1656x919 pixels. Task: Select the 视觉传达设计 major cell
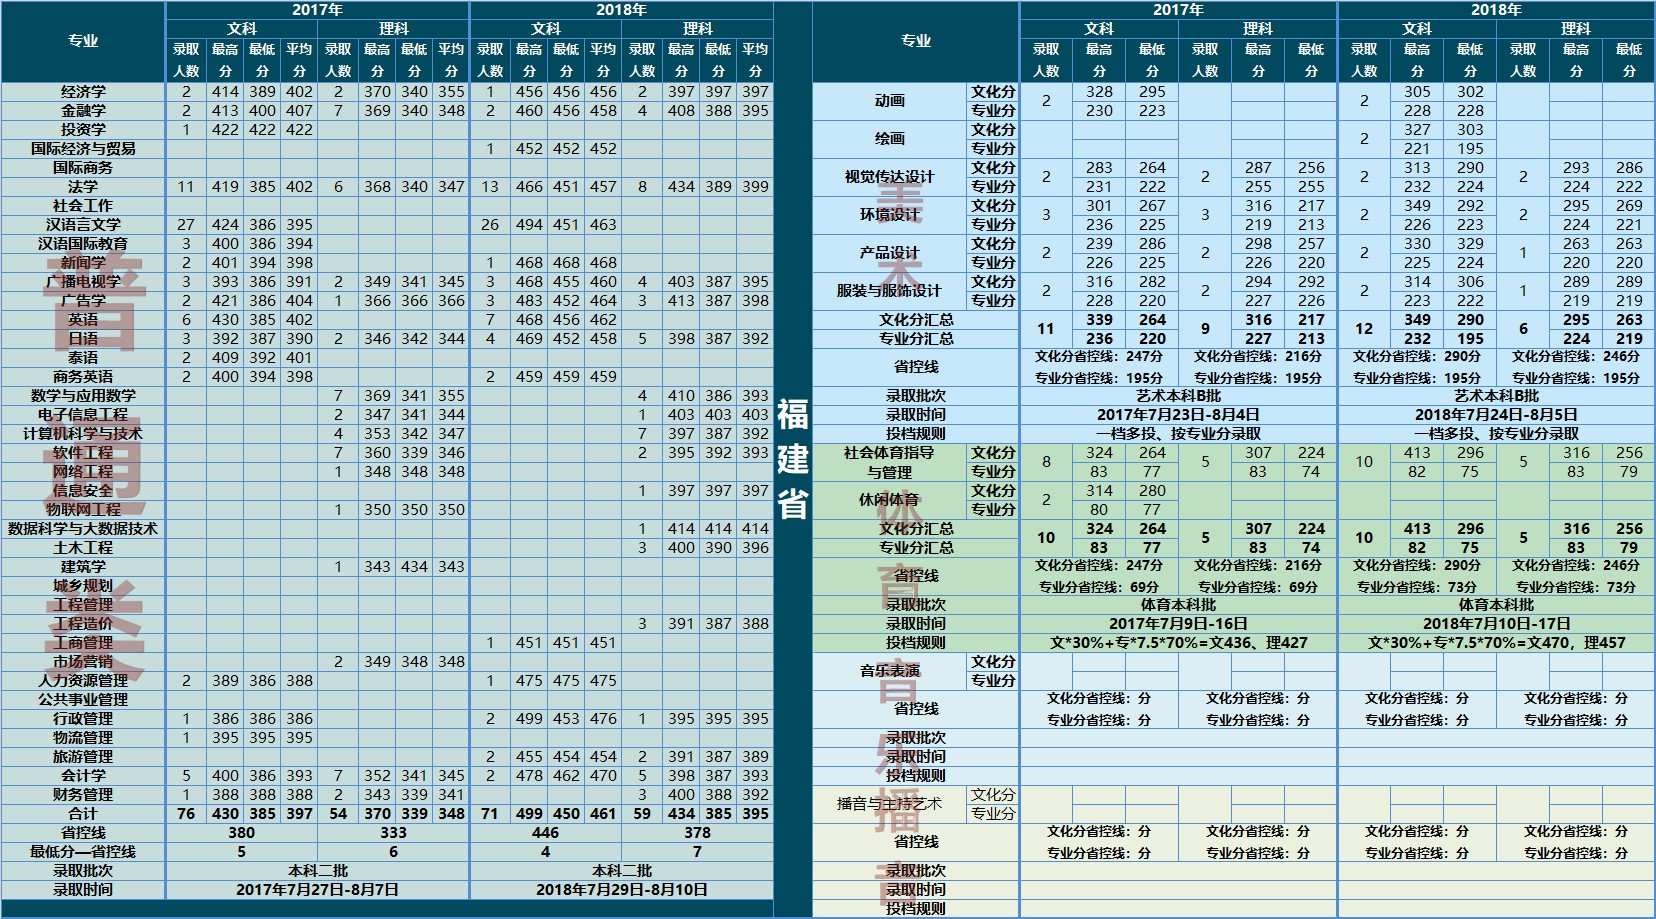point(889,177)
